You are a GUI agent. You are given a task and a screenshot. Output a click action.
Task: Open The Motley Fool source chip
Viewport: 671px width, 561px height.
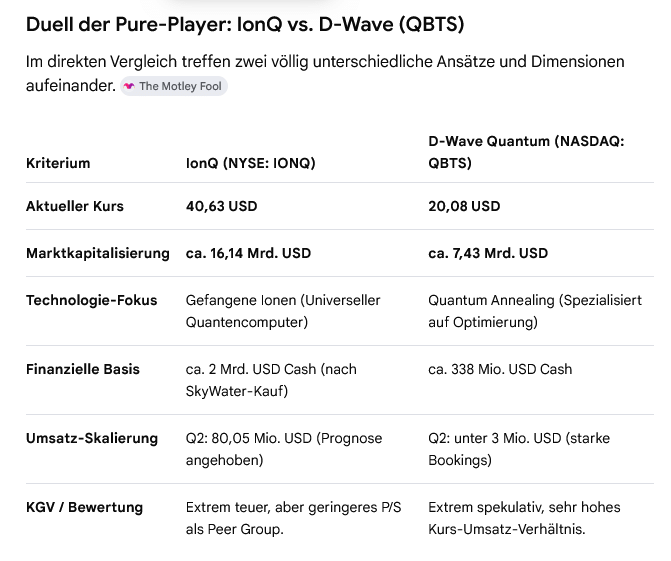174,86
